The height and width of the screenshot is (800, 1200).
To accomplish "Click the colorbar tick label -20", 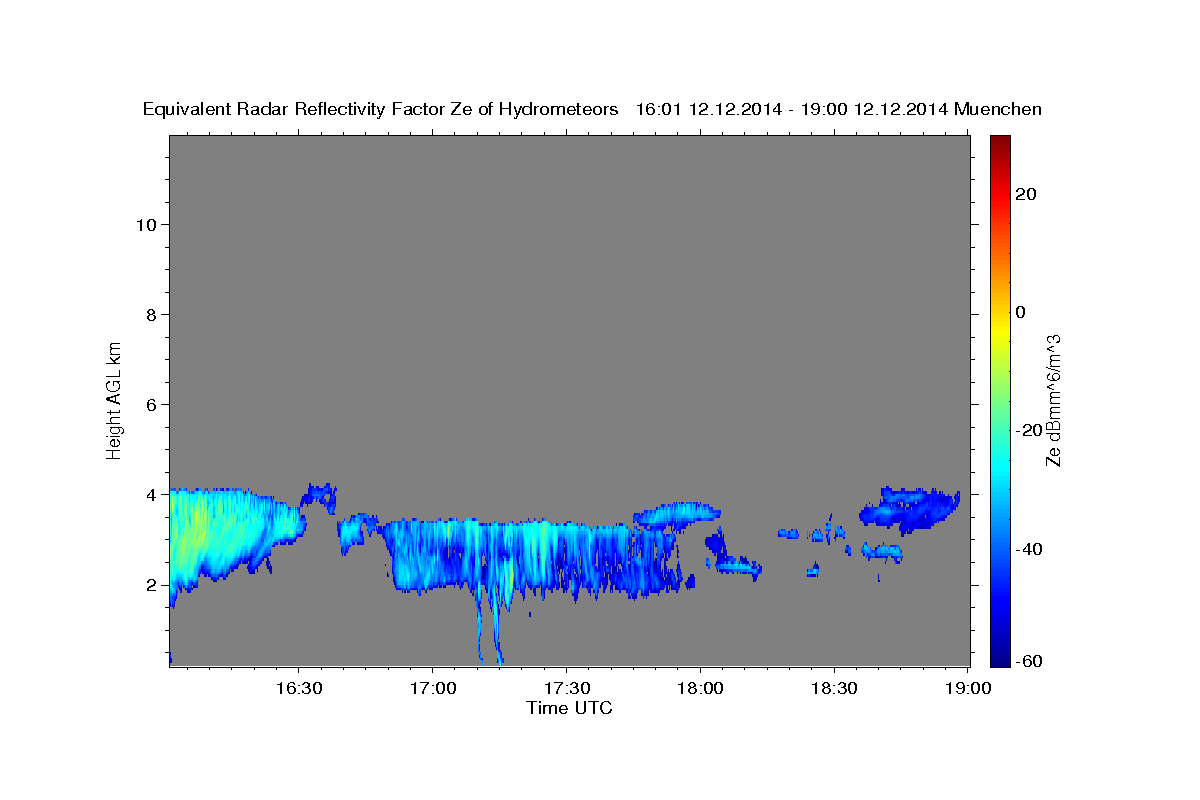I will point(1029,430).
